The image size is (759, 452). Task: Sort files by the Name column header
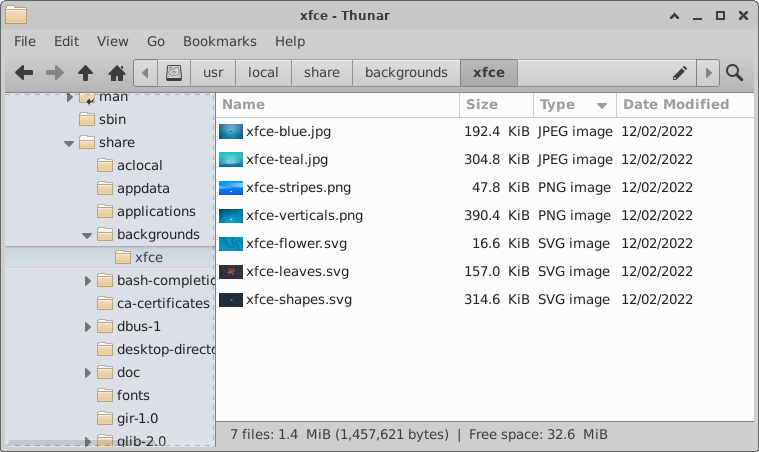337,105
